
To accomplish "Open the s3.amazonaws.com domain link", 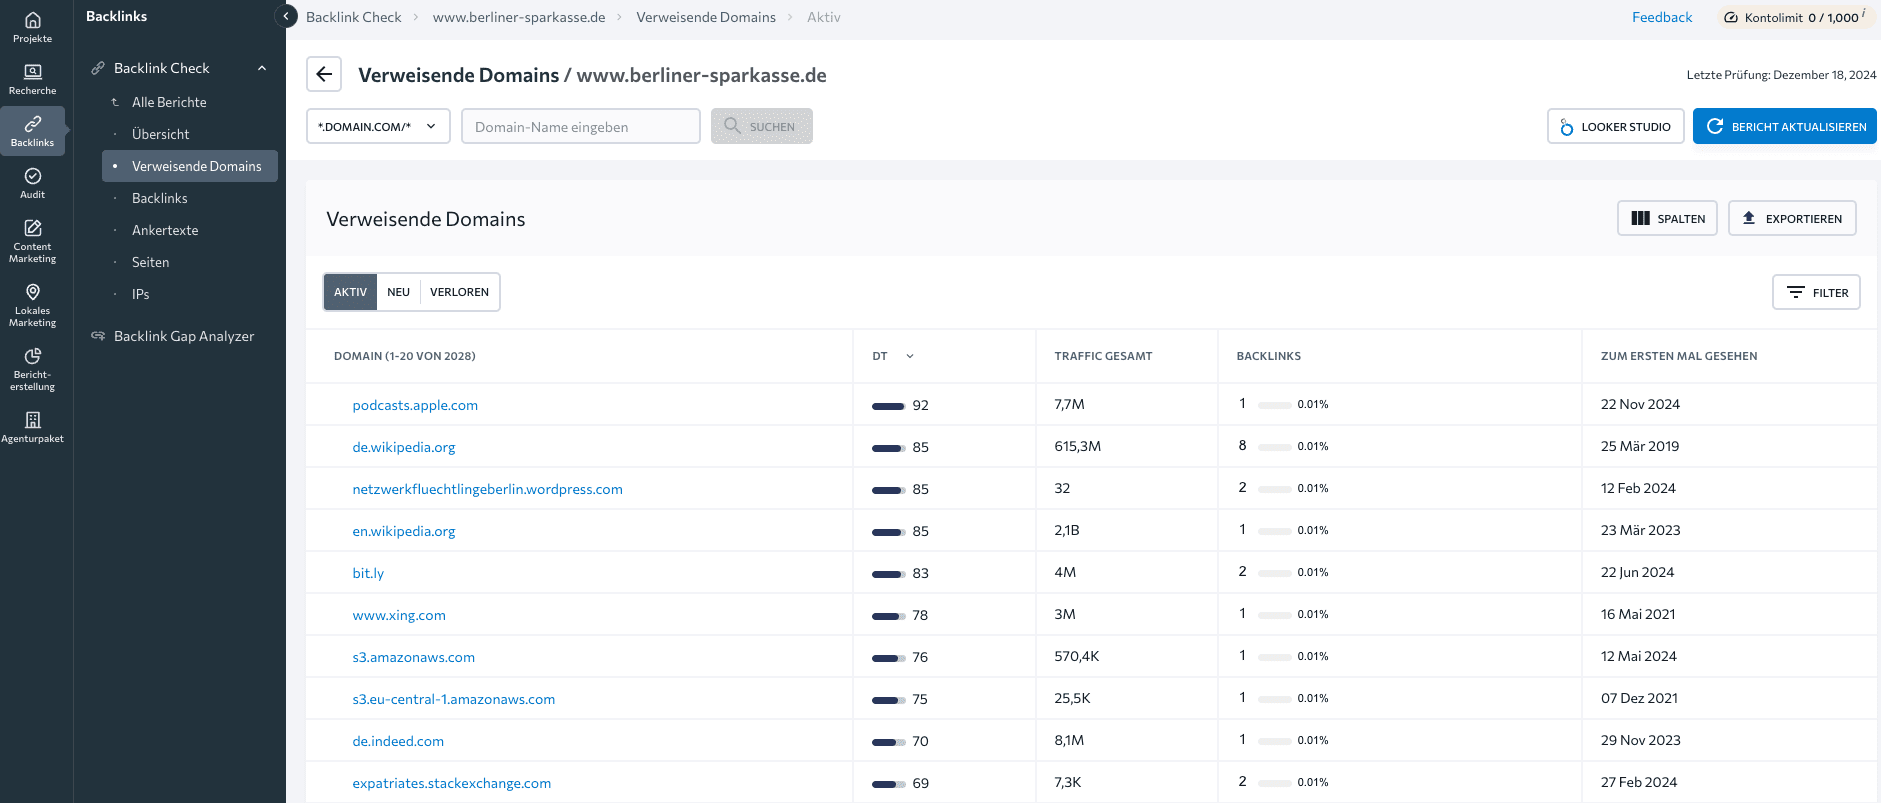I will point(413,657).
